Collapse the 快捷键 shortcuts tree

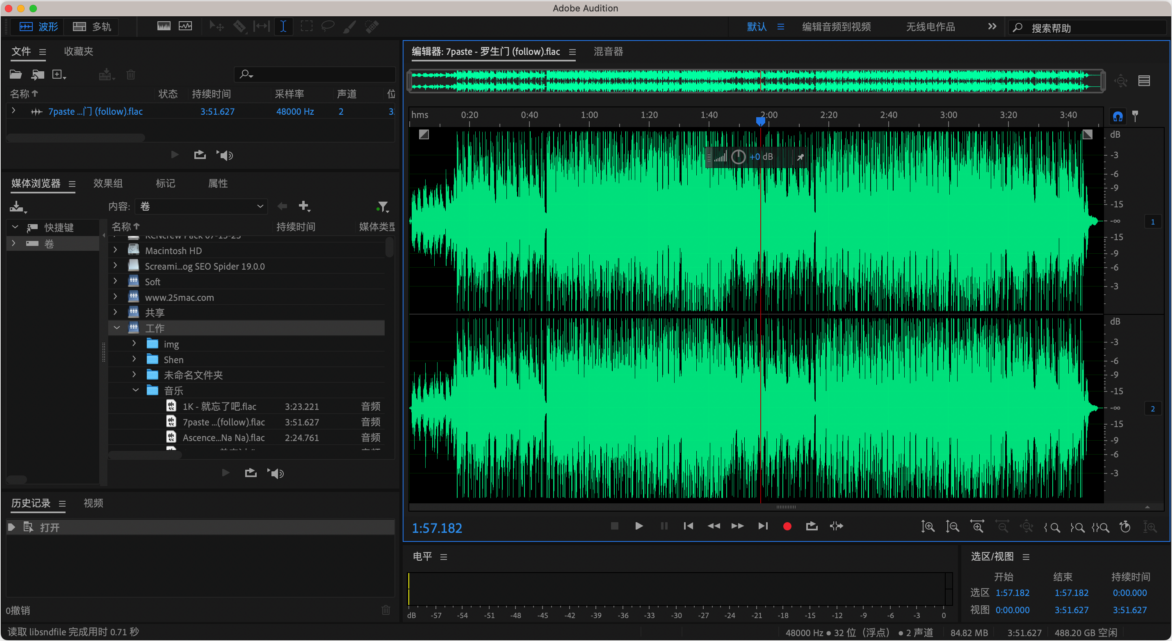tap(14, 226)
